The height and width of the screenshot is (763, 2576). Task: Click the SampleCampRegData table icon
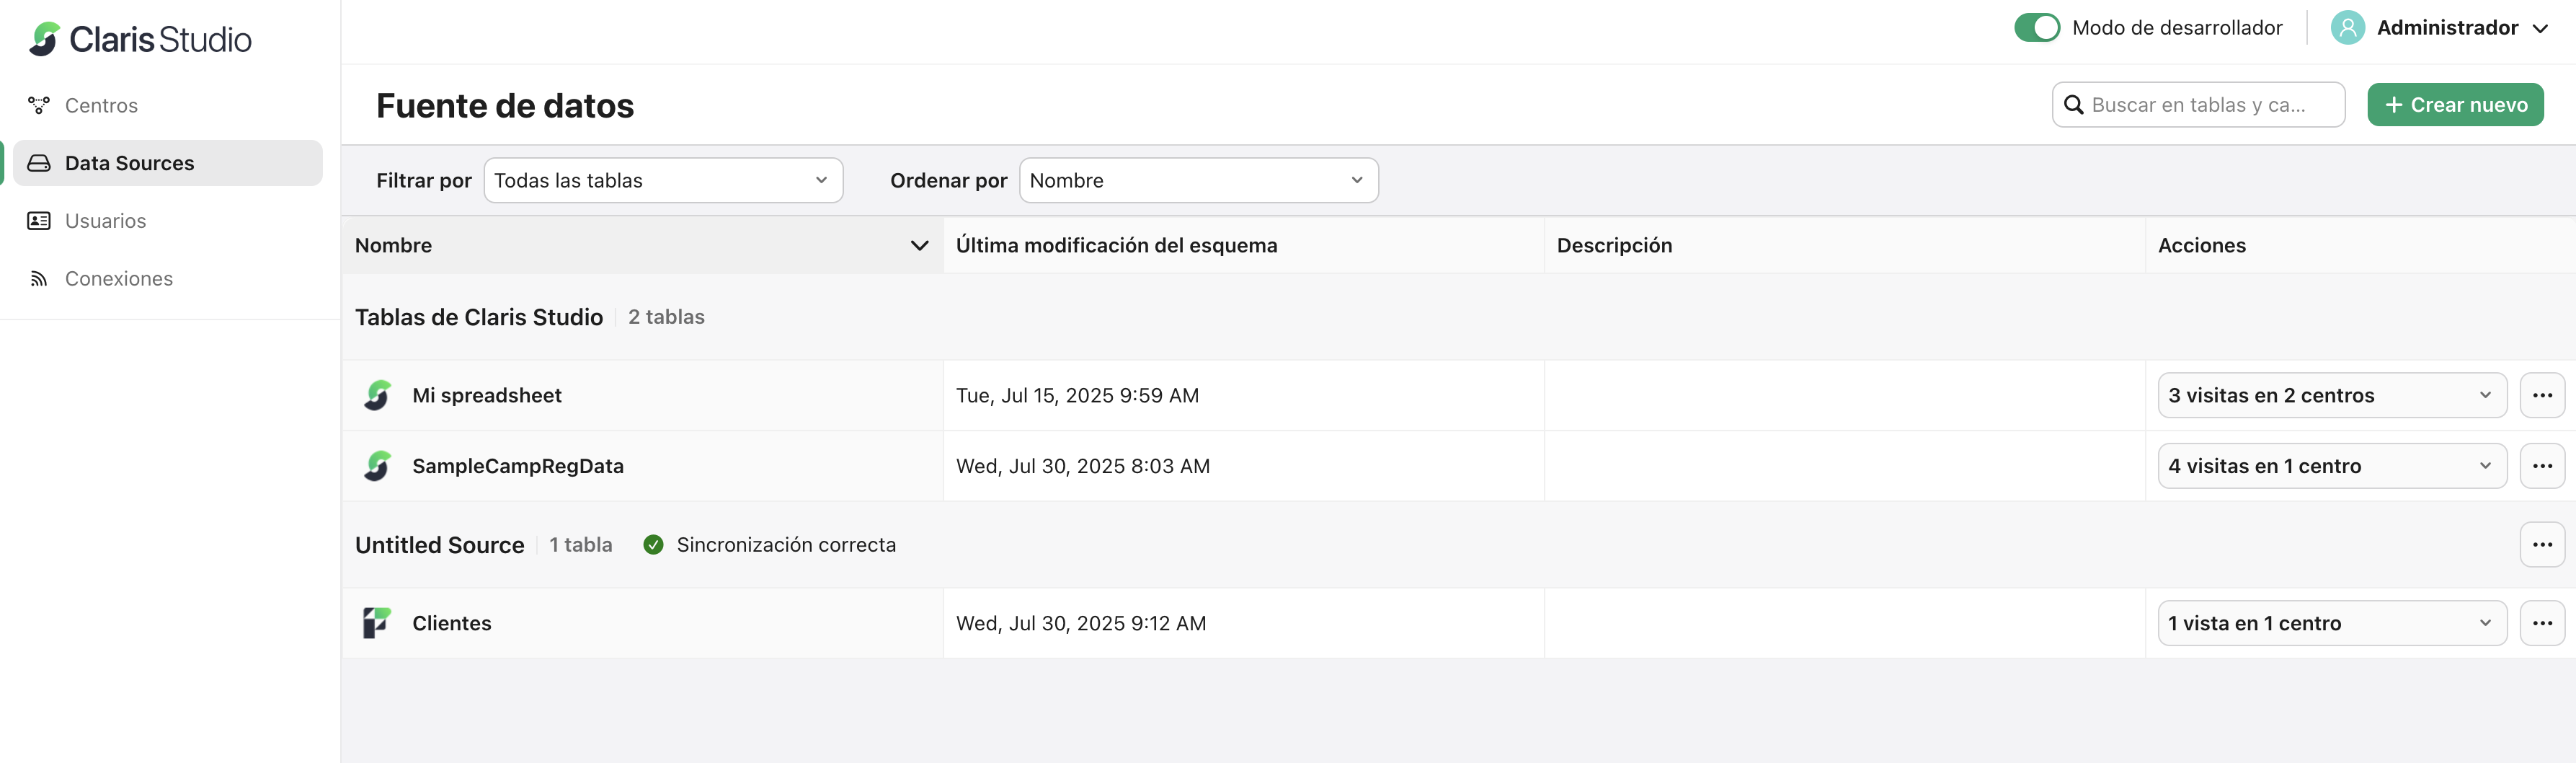377,466
